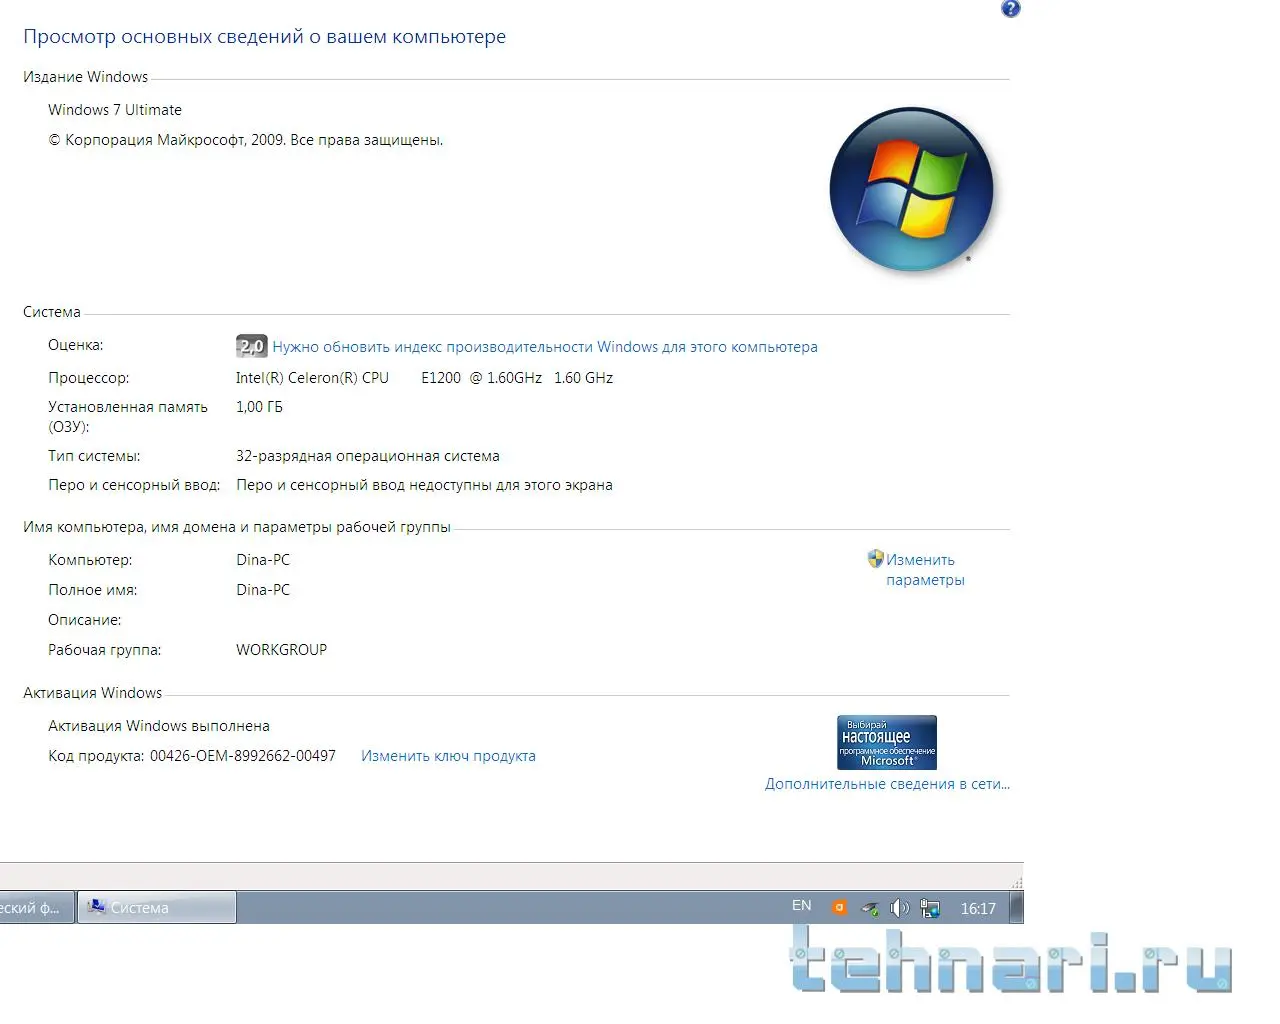
Task: Click the Windows 7 Ultimate edition text
Action: pos(115,110)
